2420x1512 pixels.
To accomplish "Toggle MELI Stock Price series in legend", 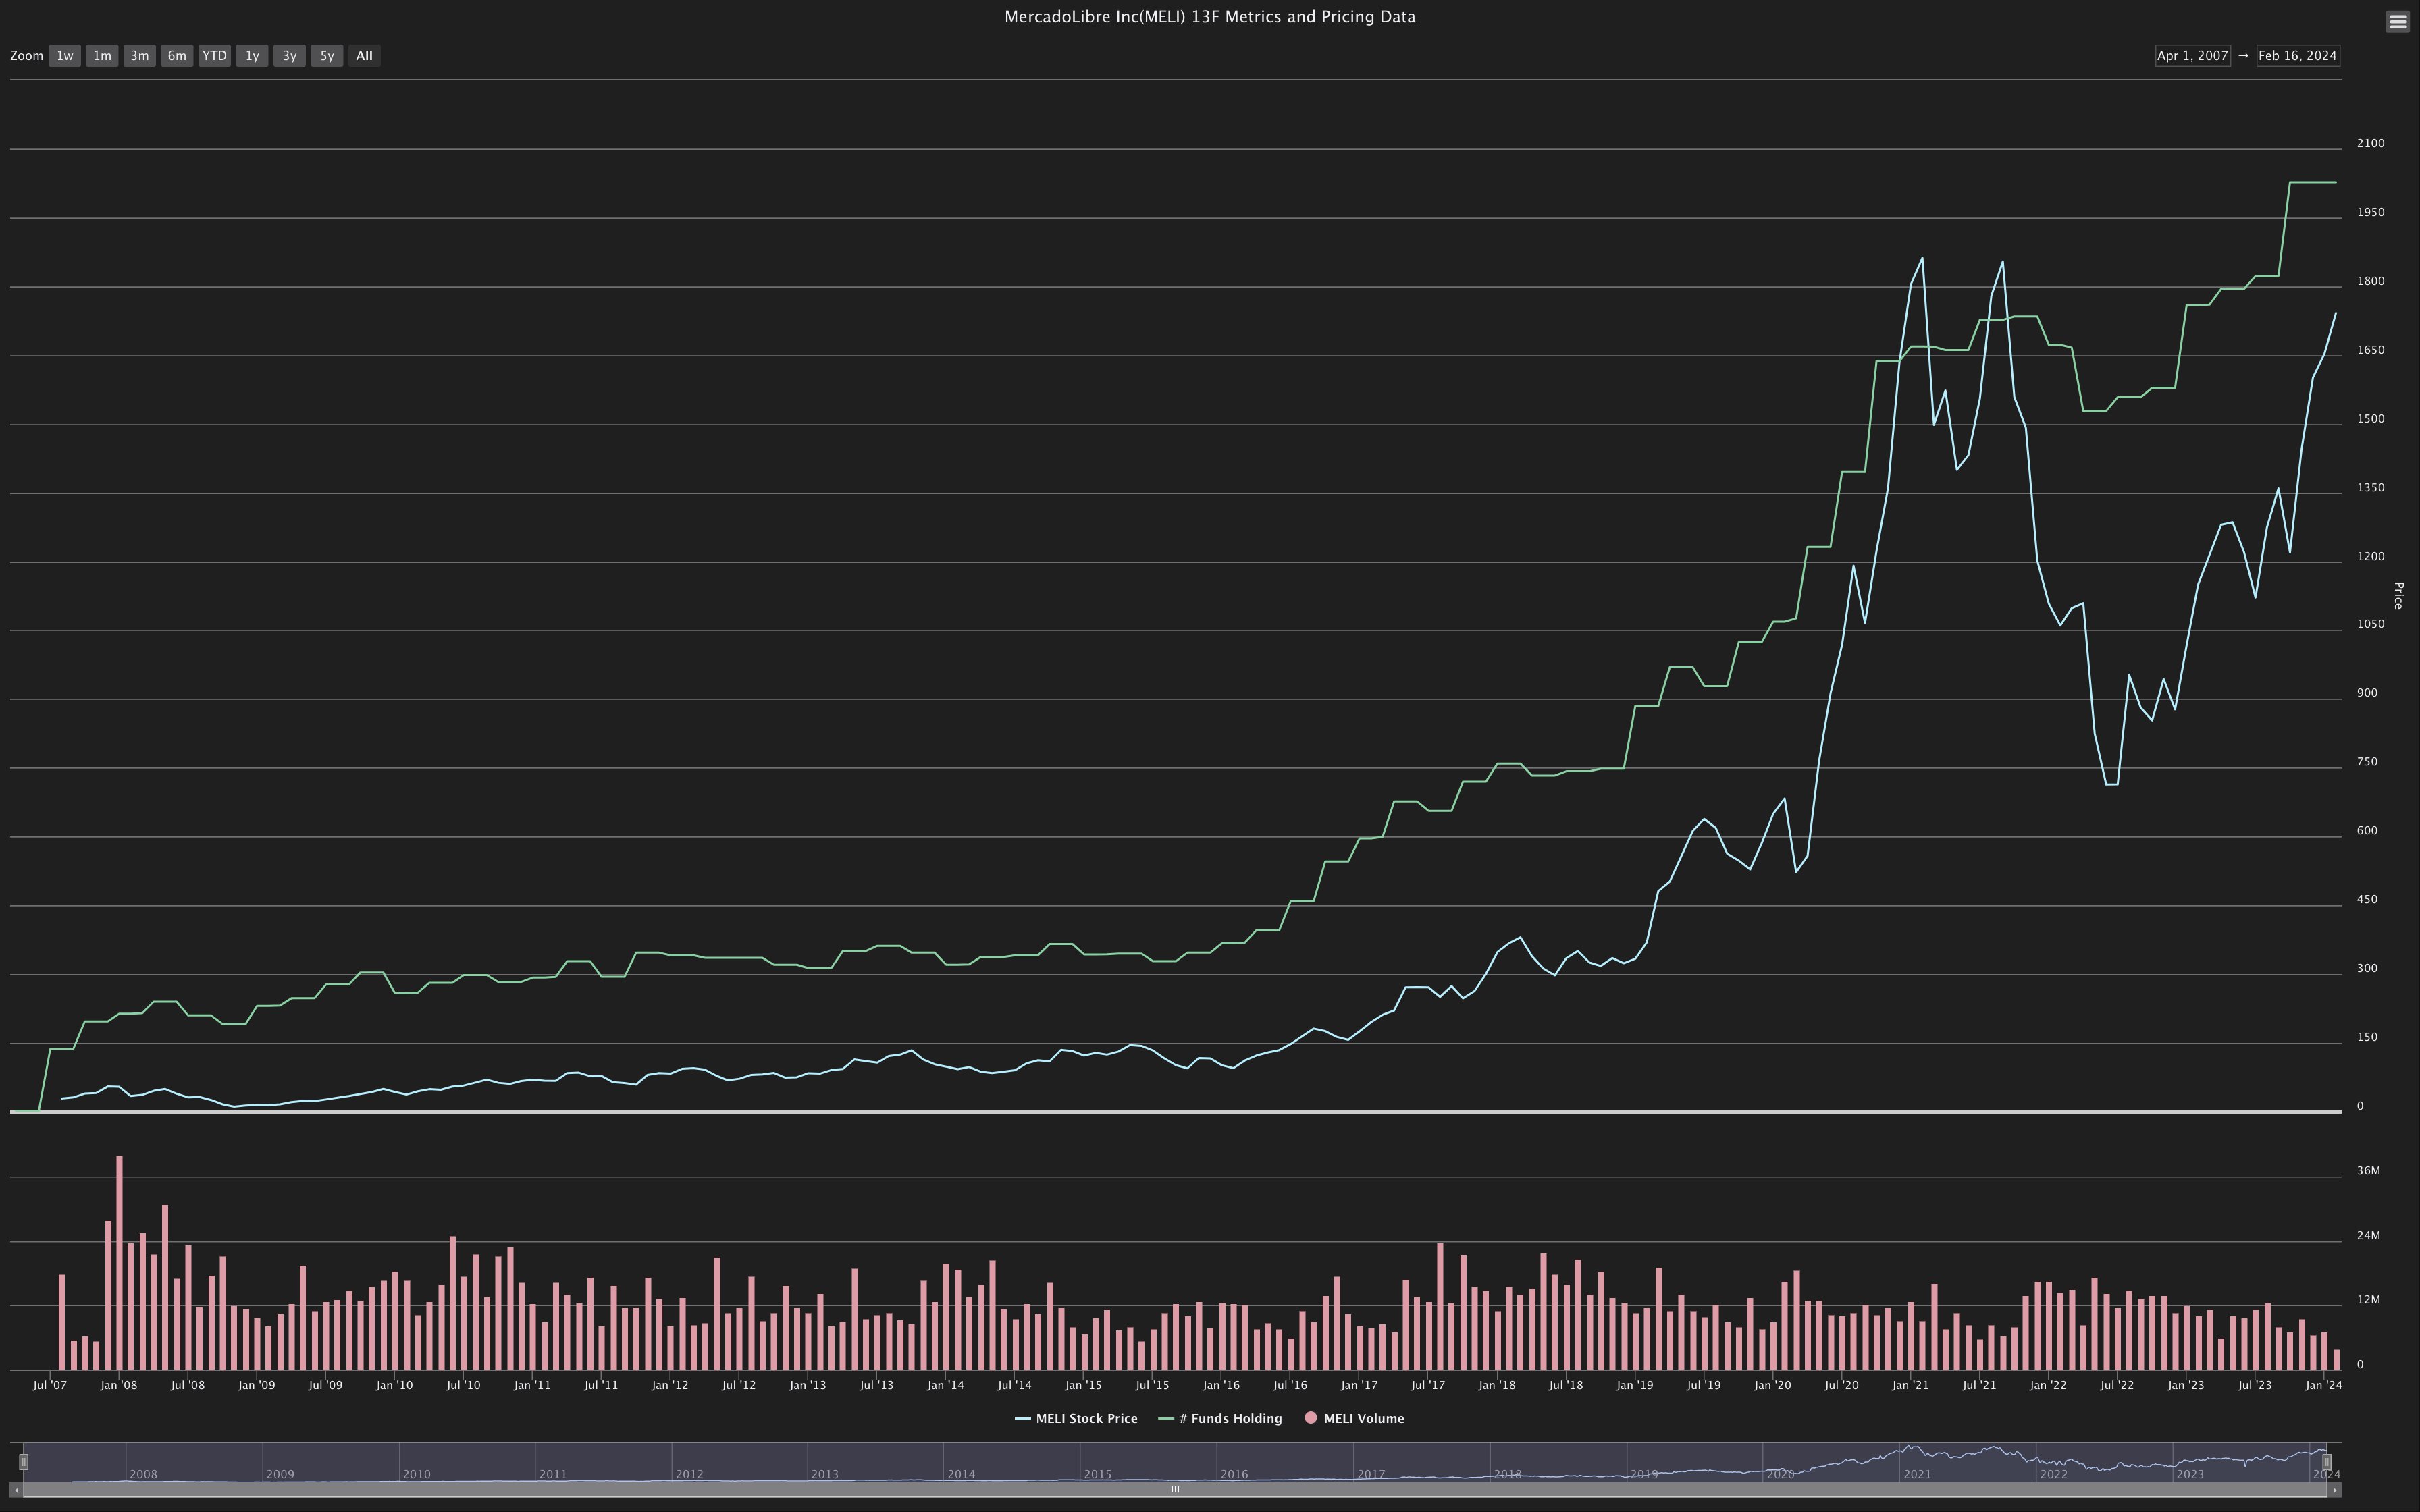I will click(x=1076, y=1419).
